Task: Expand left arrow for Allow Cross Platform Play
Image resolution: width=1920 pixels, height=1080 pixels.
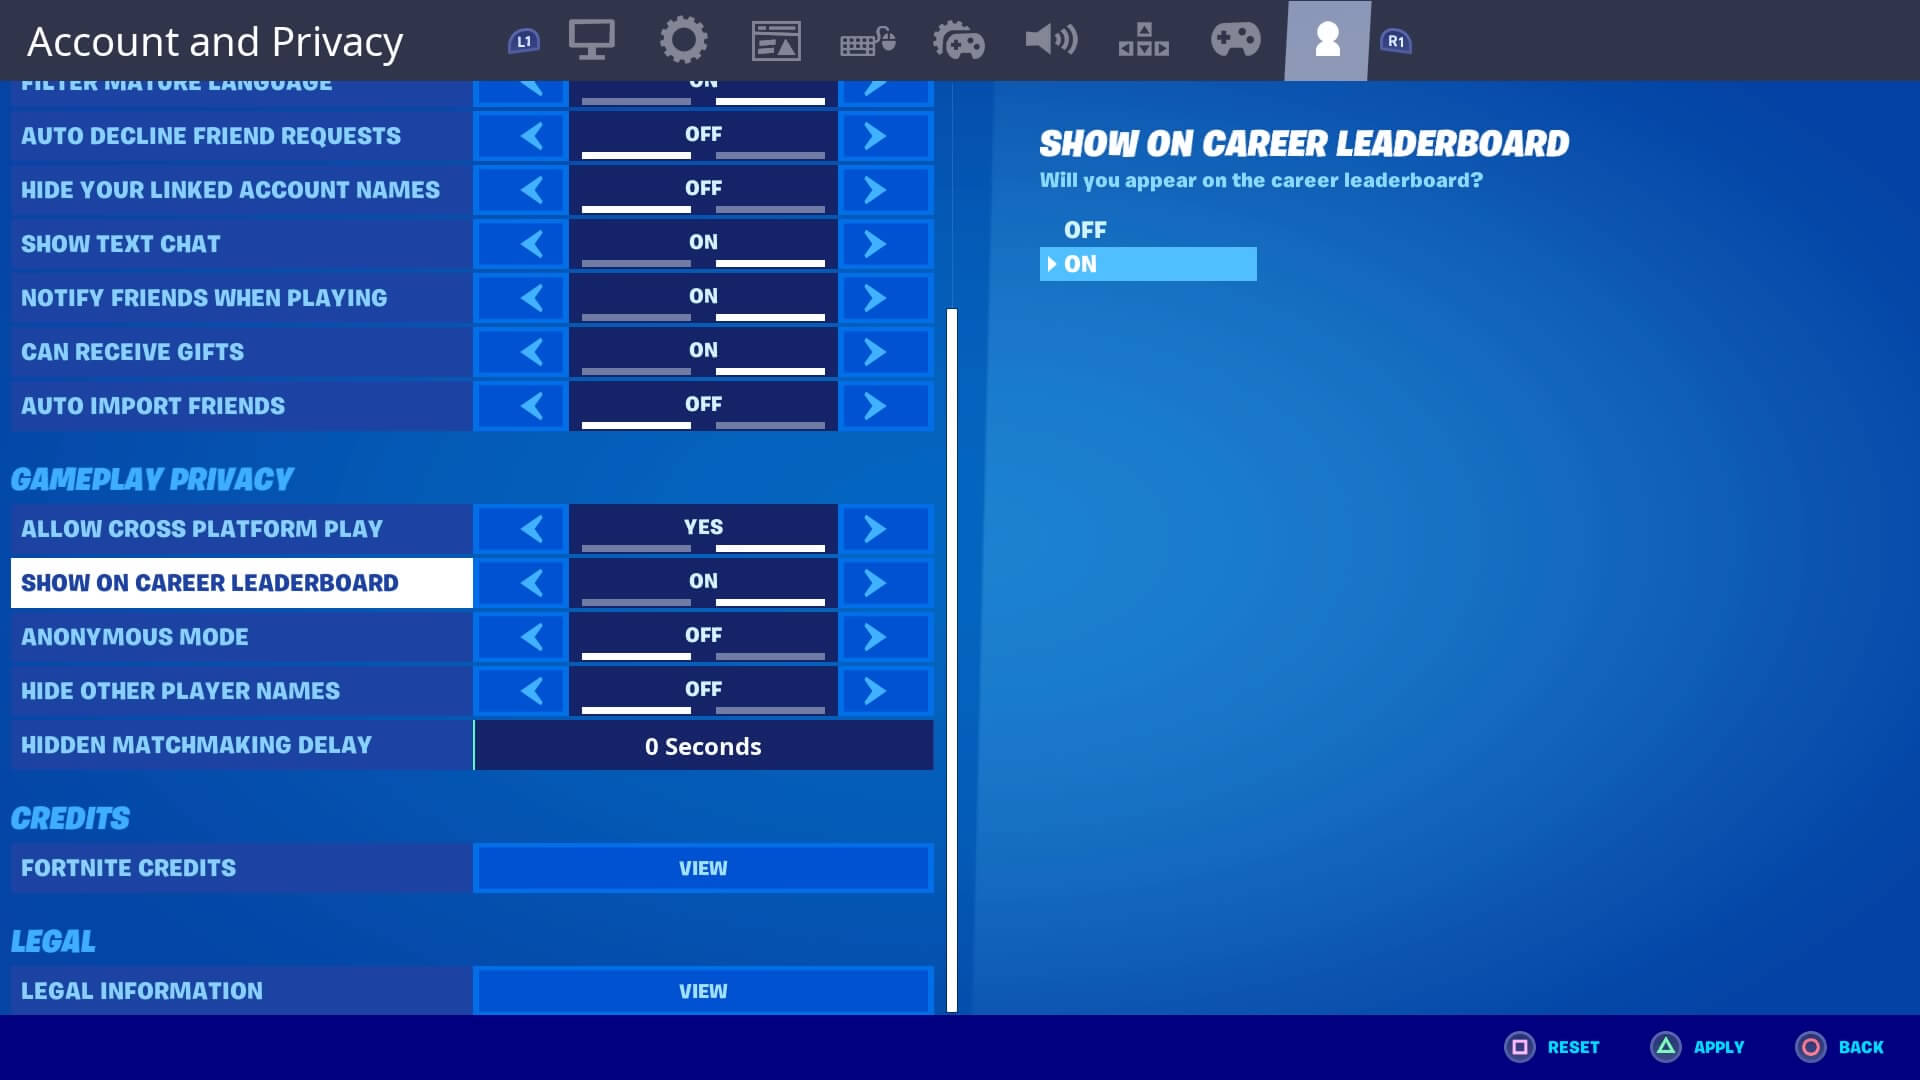Action: [533, 527]
